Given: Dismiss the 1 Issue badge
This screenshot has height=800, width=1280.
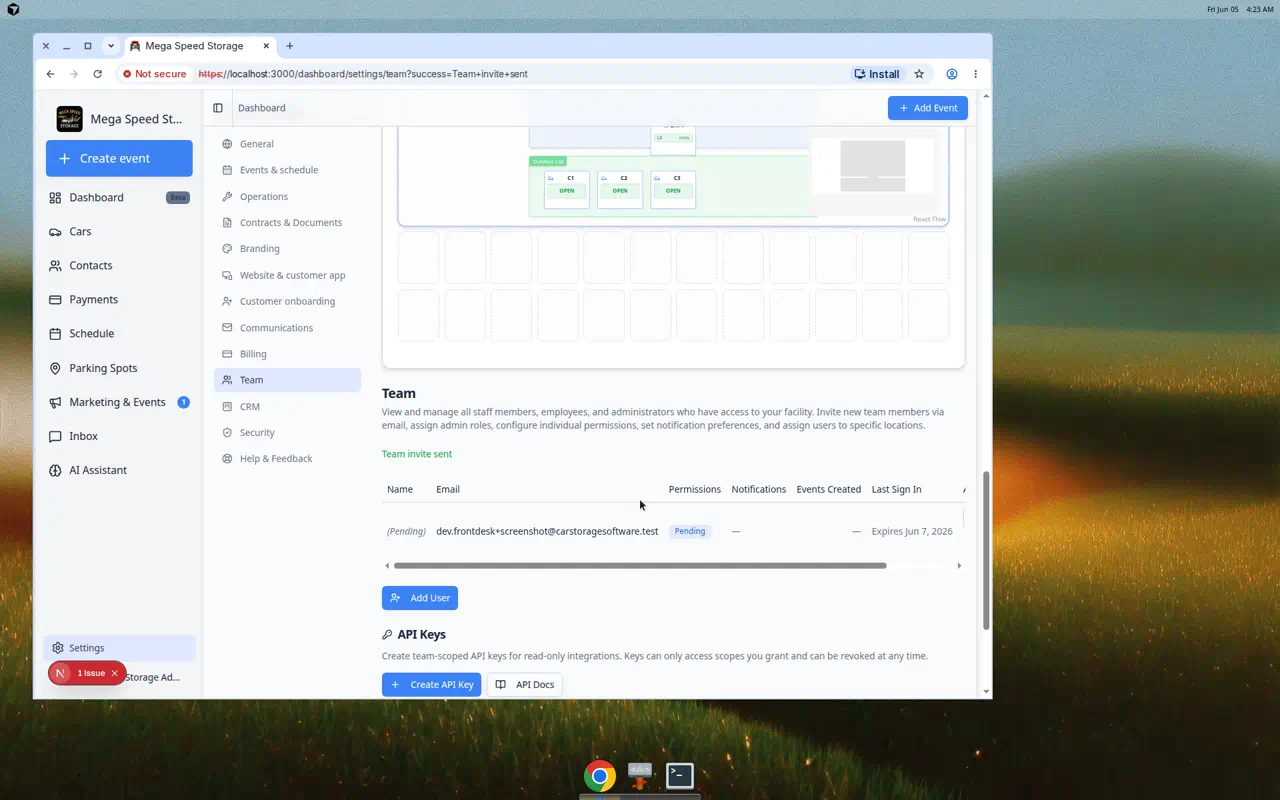Looking at the screenshot, I should coord(115,674).
